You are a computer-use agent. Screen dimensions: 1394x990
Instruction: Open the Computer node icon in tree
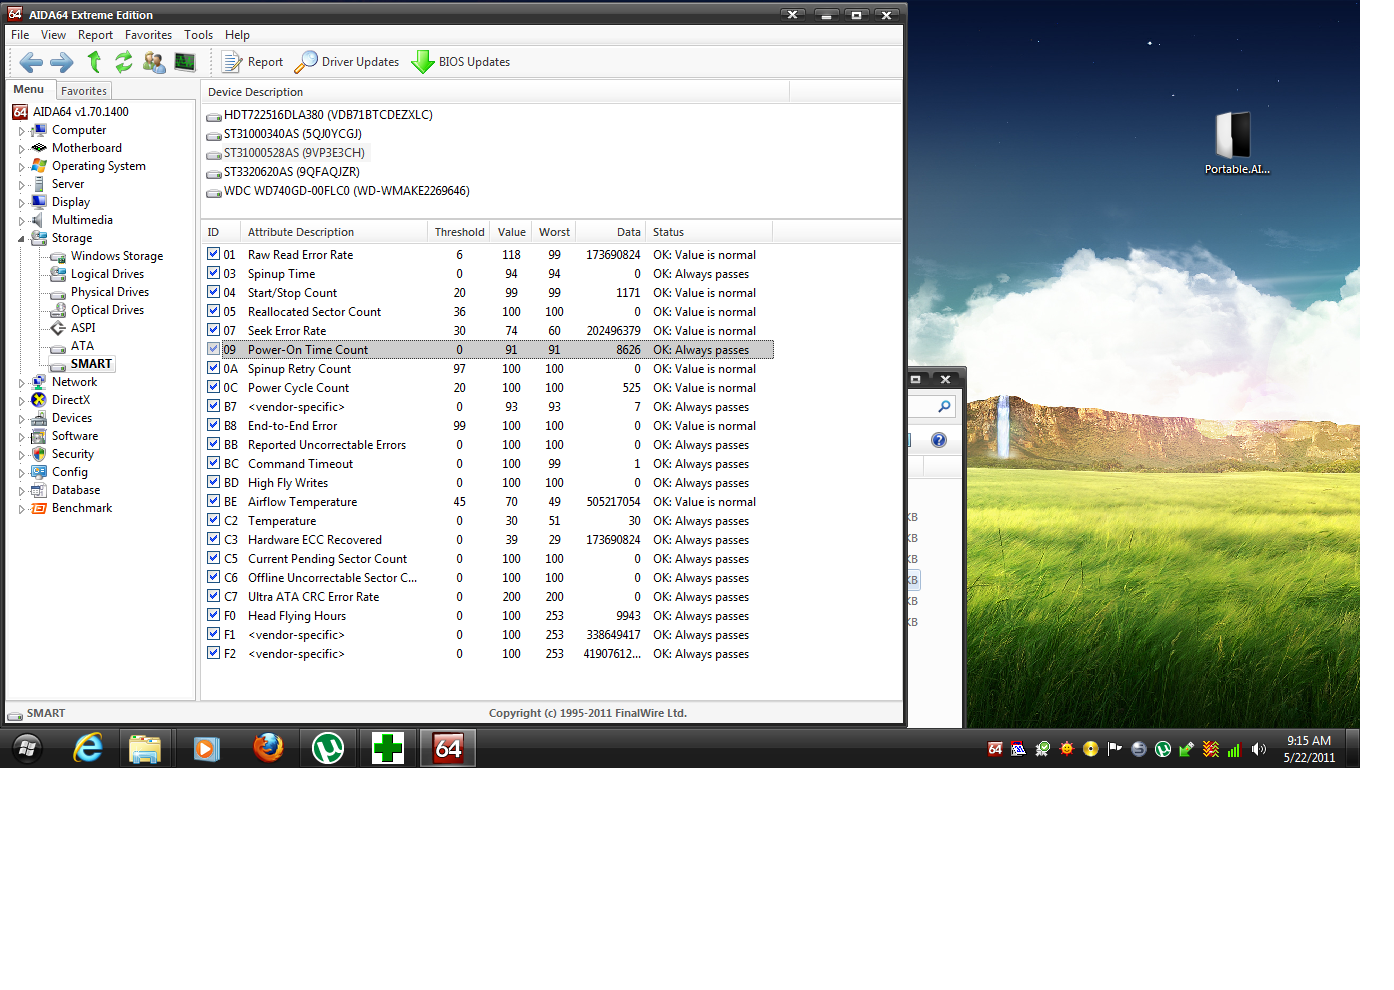(x=39, y=130)
